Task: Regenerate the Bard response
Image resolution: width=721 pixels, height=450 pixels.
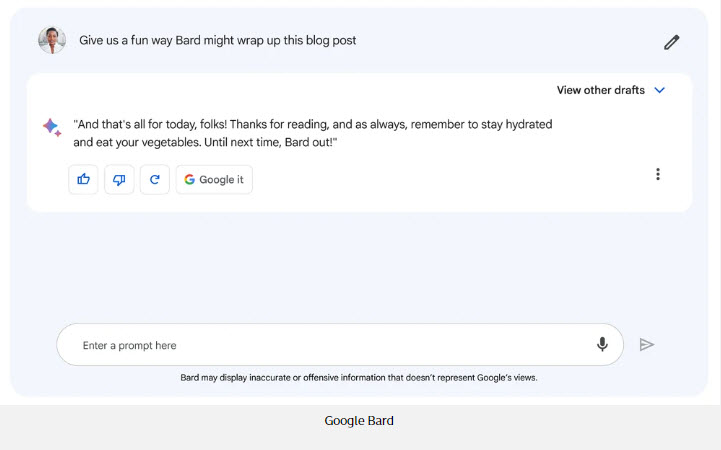Action: [x=154, y=179]
